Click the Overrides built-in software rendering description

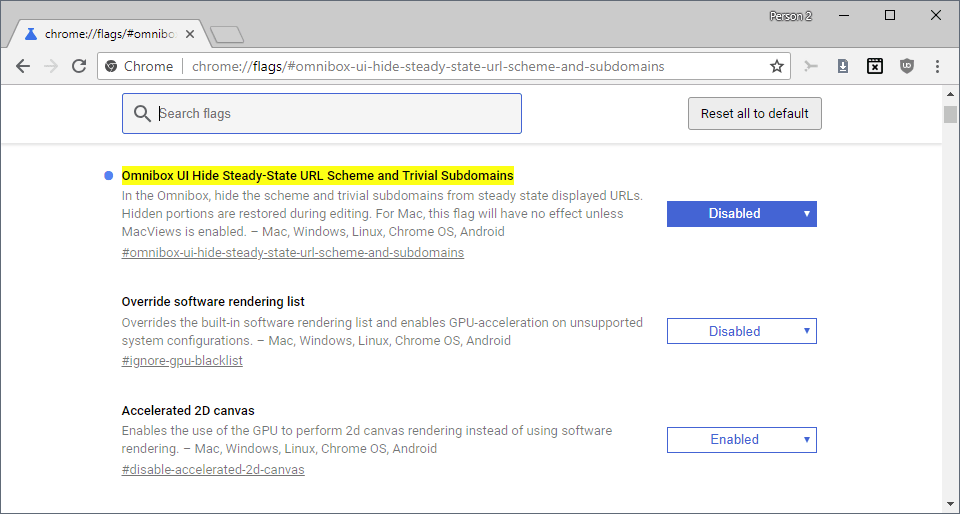click(382, 331)
